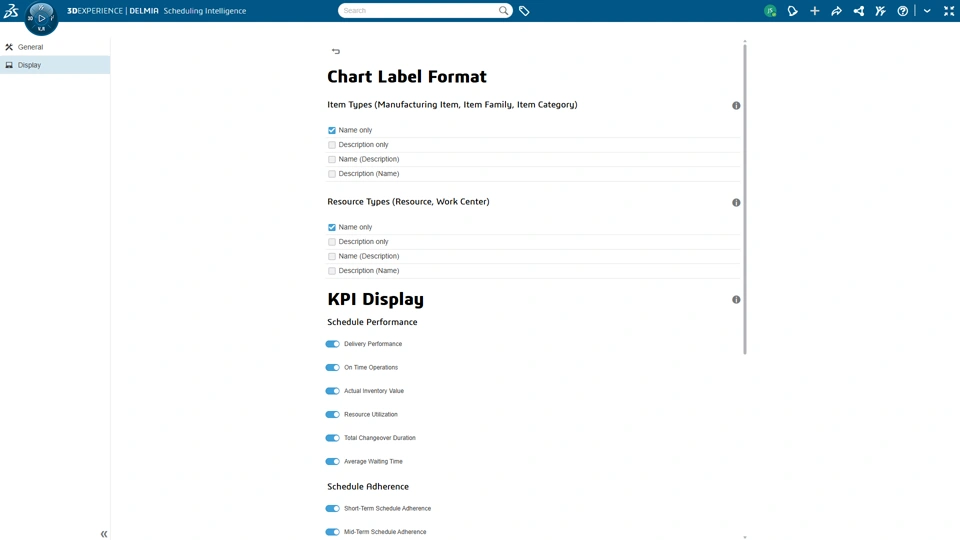The image size is (960, 540).
Task: Toggle the Resource Utilization switch
Action: click(x=332, y=414)
